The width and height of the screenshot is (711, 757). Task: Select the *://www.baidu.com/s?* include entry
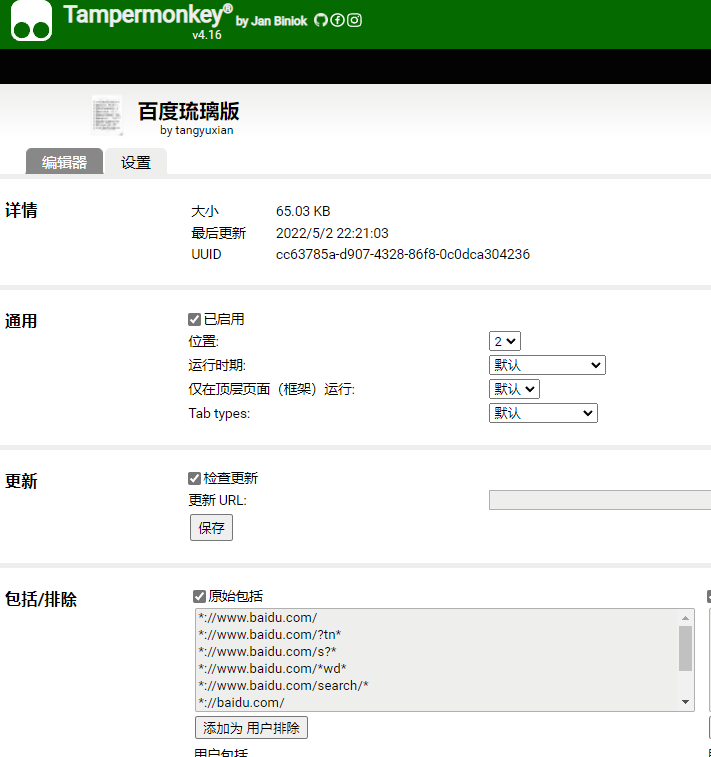tap(267, 651)
